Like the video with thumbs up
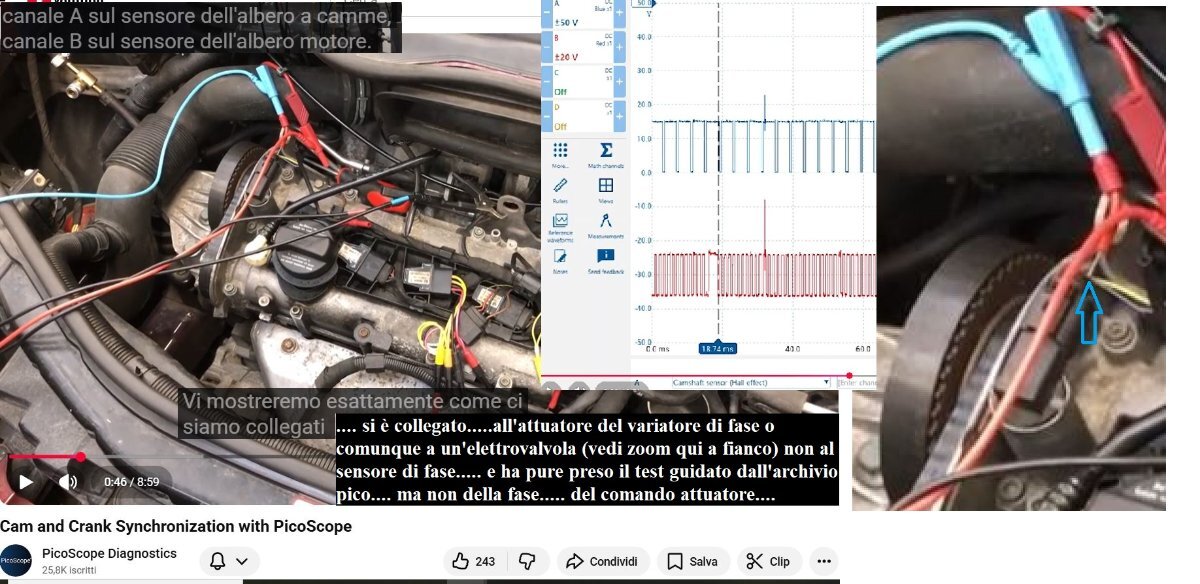 coord(474,561)
